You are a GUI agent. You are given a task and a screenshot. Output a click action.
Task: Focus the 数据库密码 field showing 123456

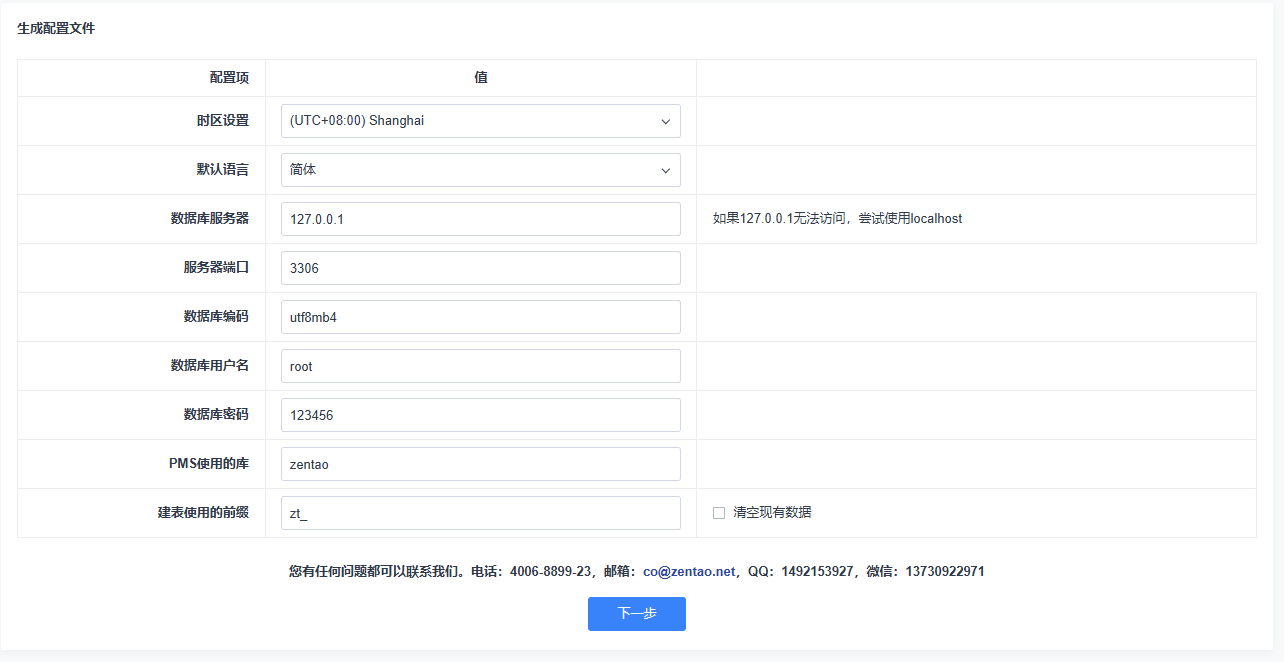[x=480, y=415]
